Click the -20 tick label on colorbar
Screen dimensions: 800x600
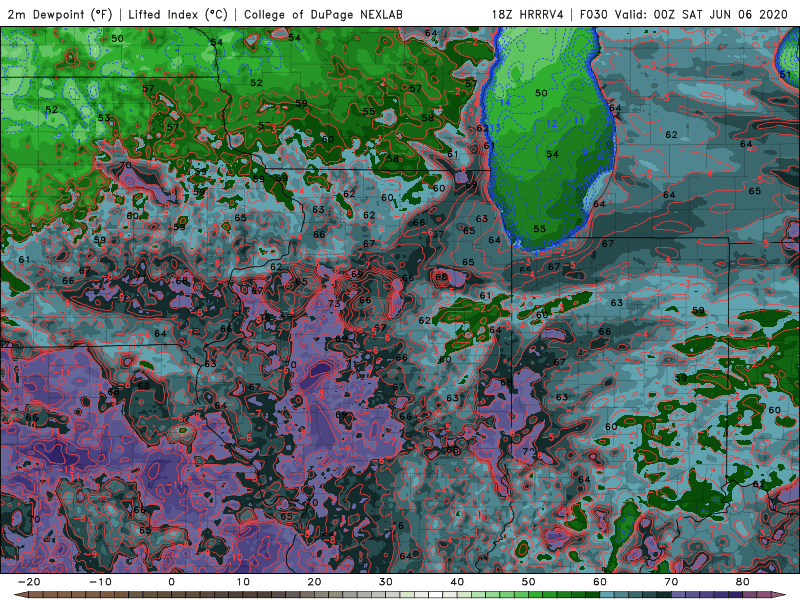(x=29, y=582)
